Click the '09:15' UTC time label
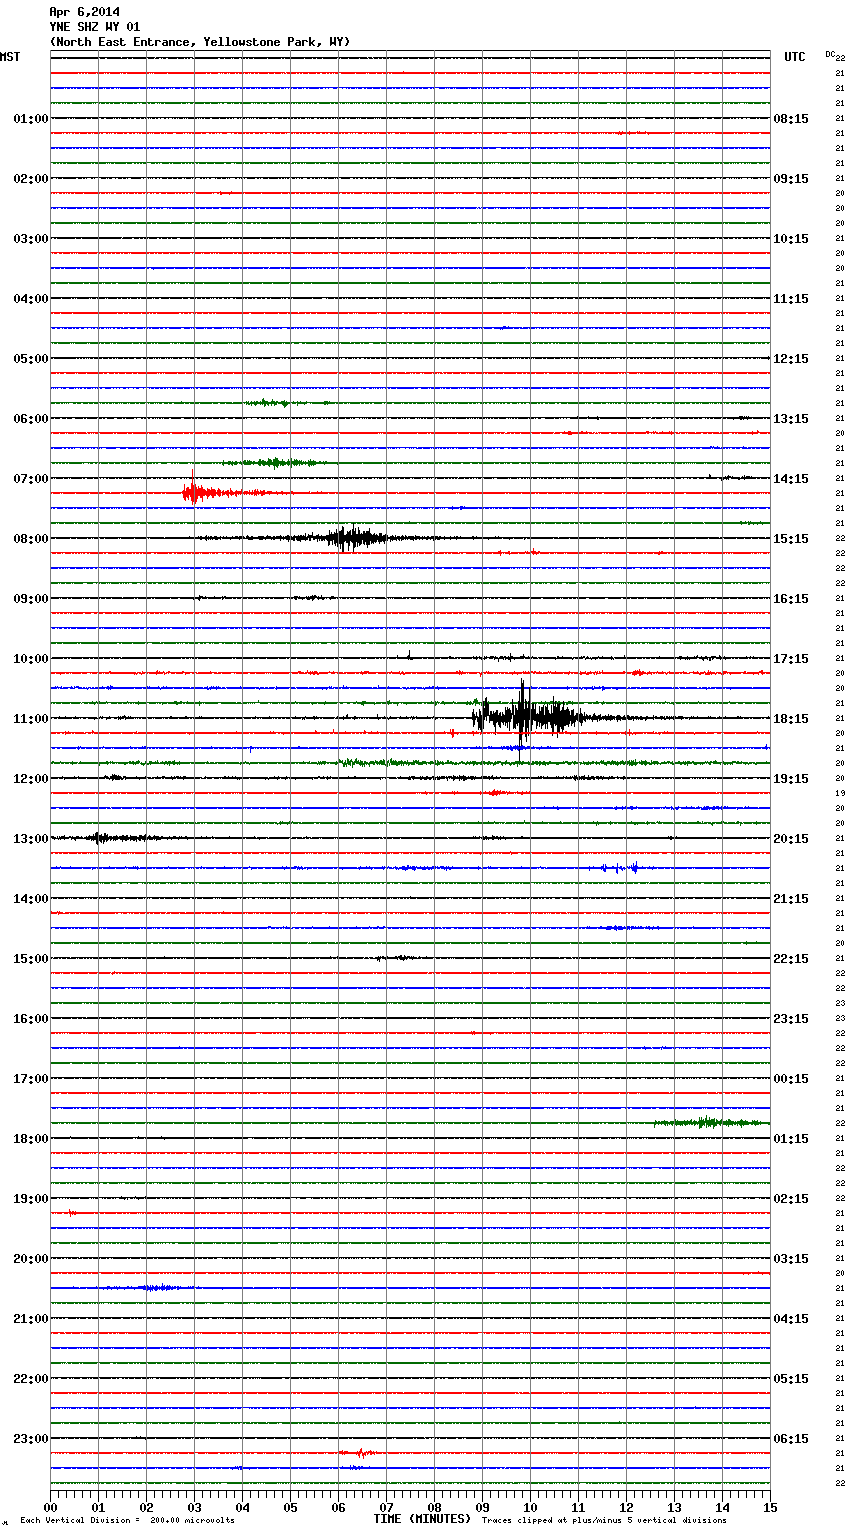The width and height of the screenshot is (850, 1534). [791, 179]
